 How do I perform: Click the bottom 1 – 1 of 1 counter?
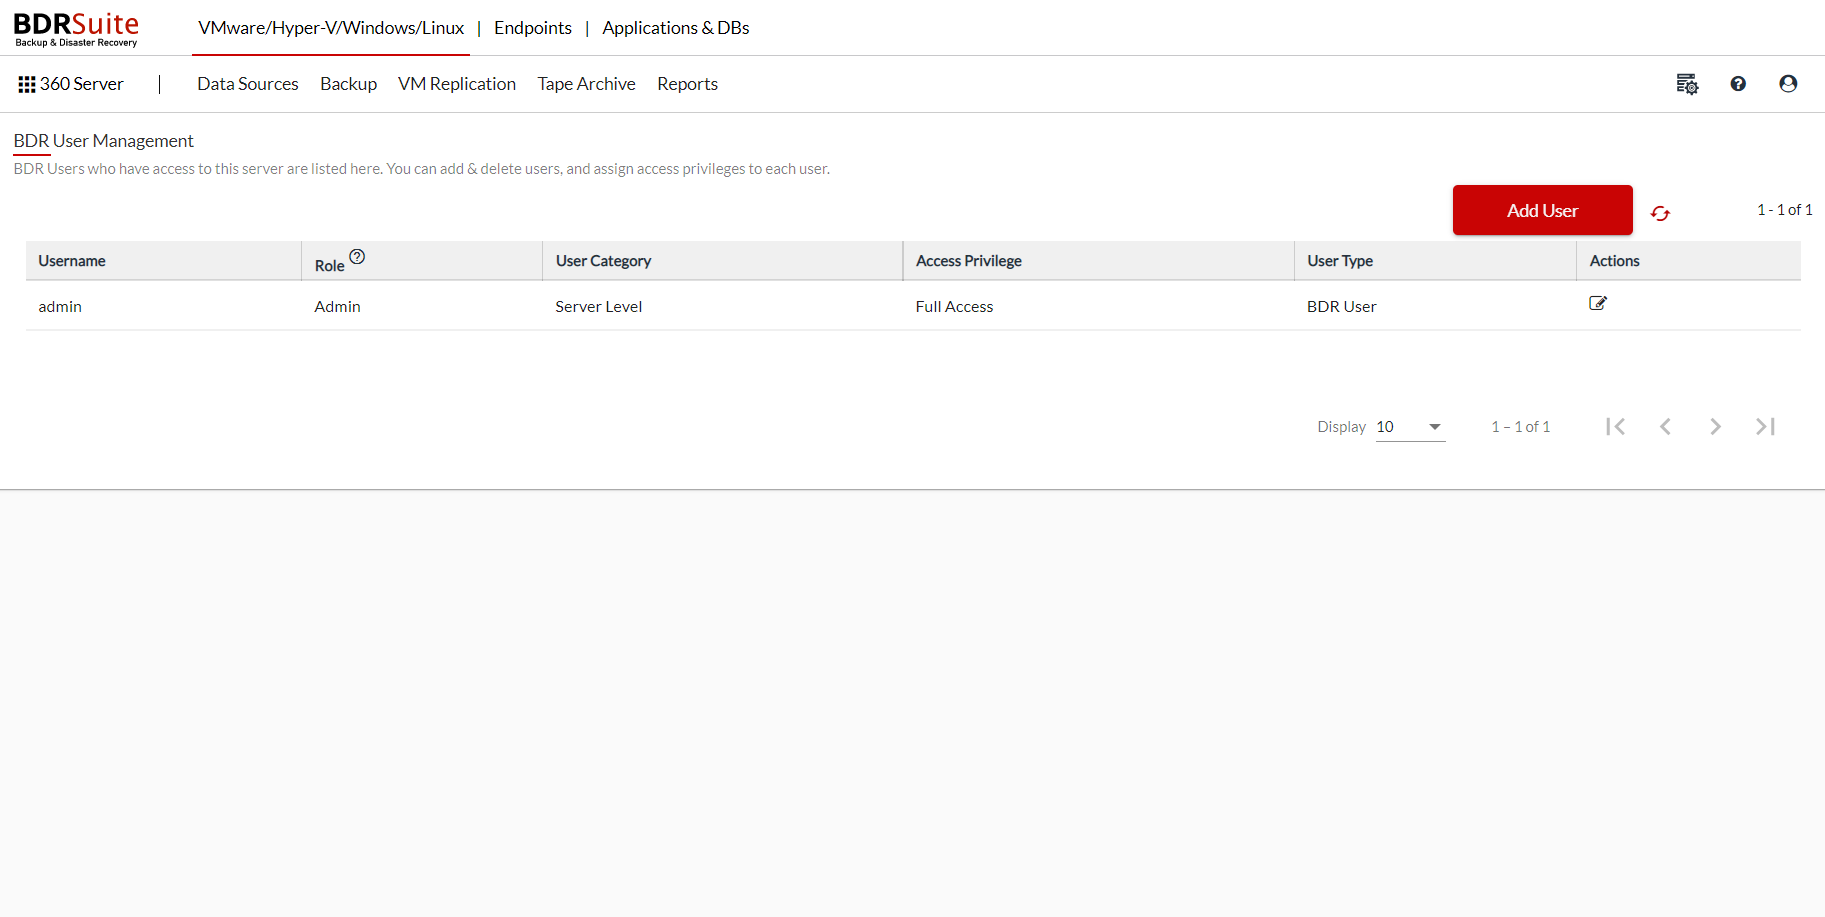pyautogui.click(x=1520, y=427)
